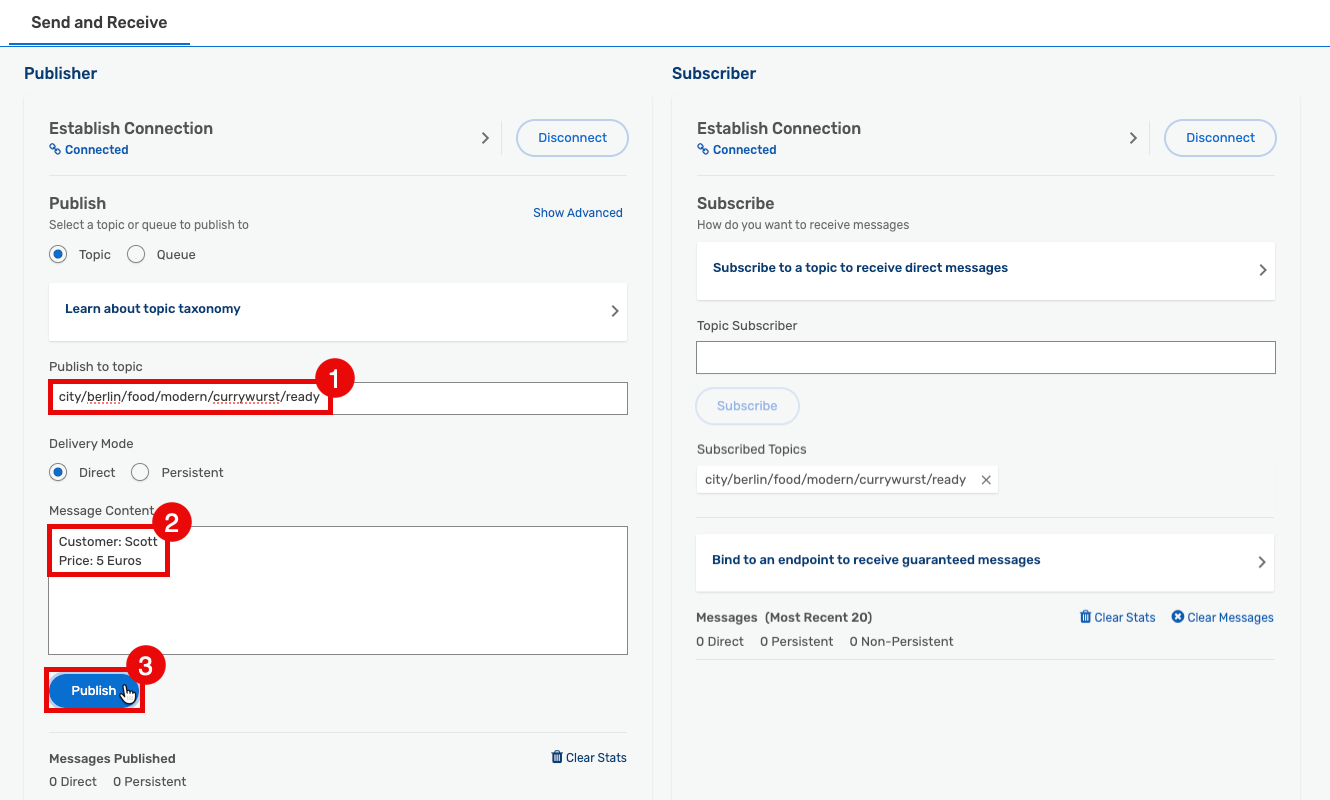
Task: Click the Publisher Clear Stats trash icon
Action: tap(557, 757)
